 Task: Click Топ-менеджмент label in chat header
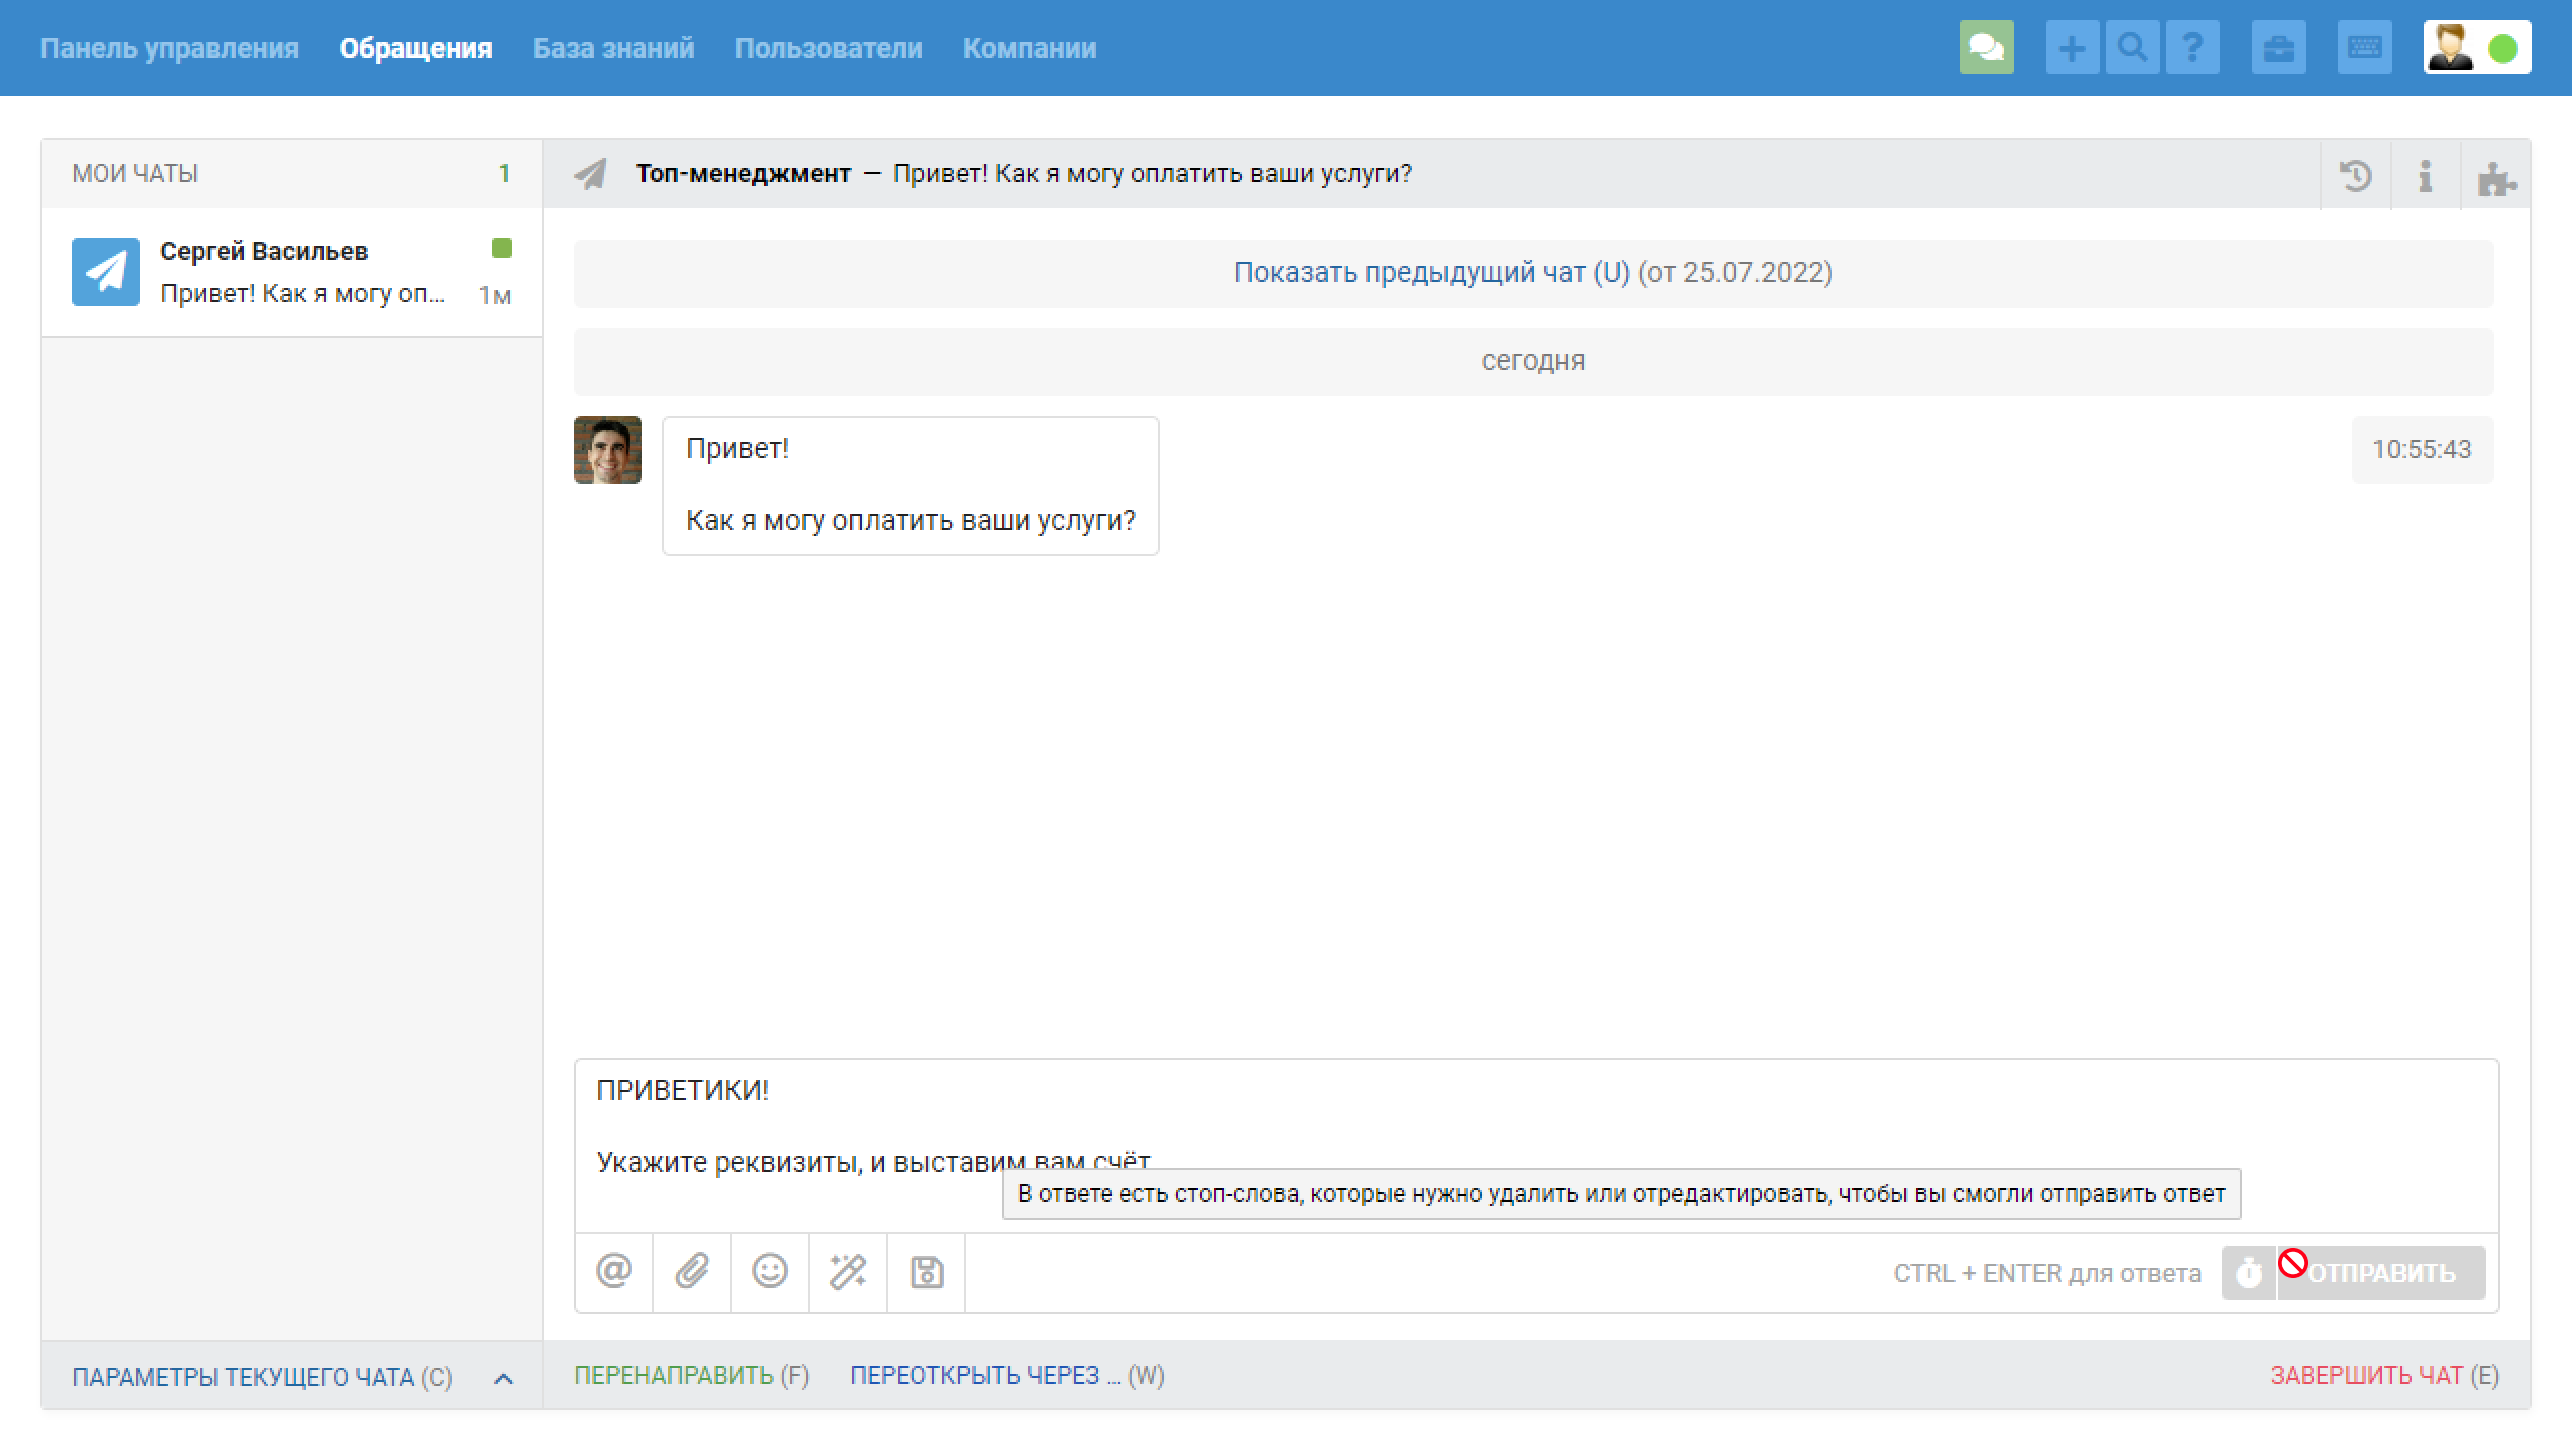click(743, 174)
